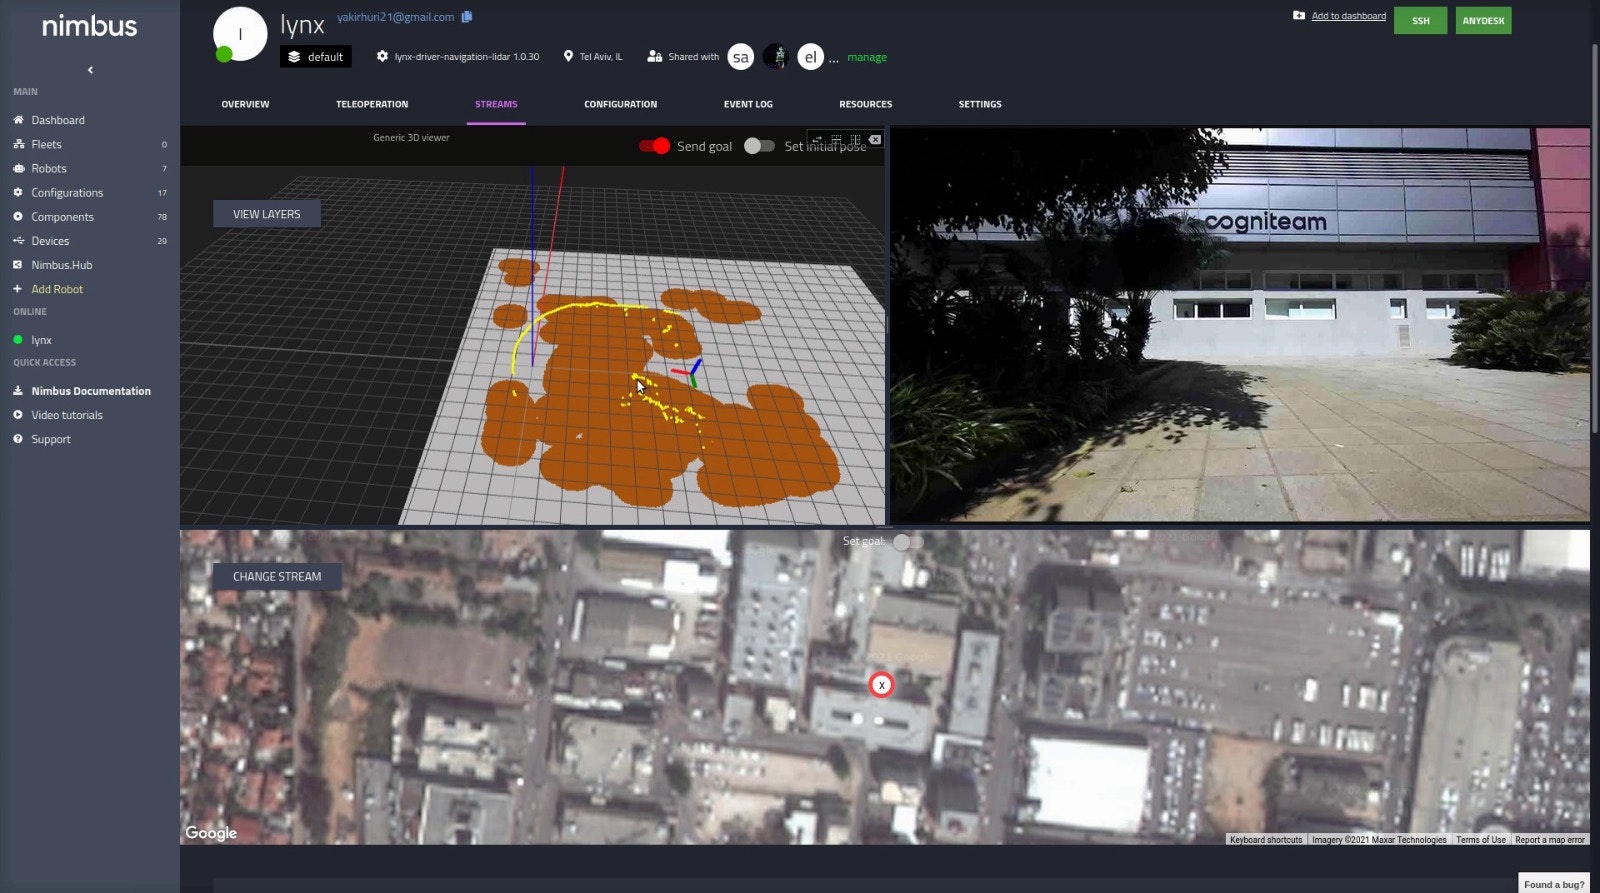
Task: Click the page vertical scrollbar
Action: tap(1595, 240)
